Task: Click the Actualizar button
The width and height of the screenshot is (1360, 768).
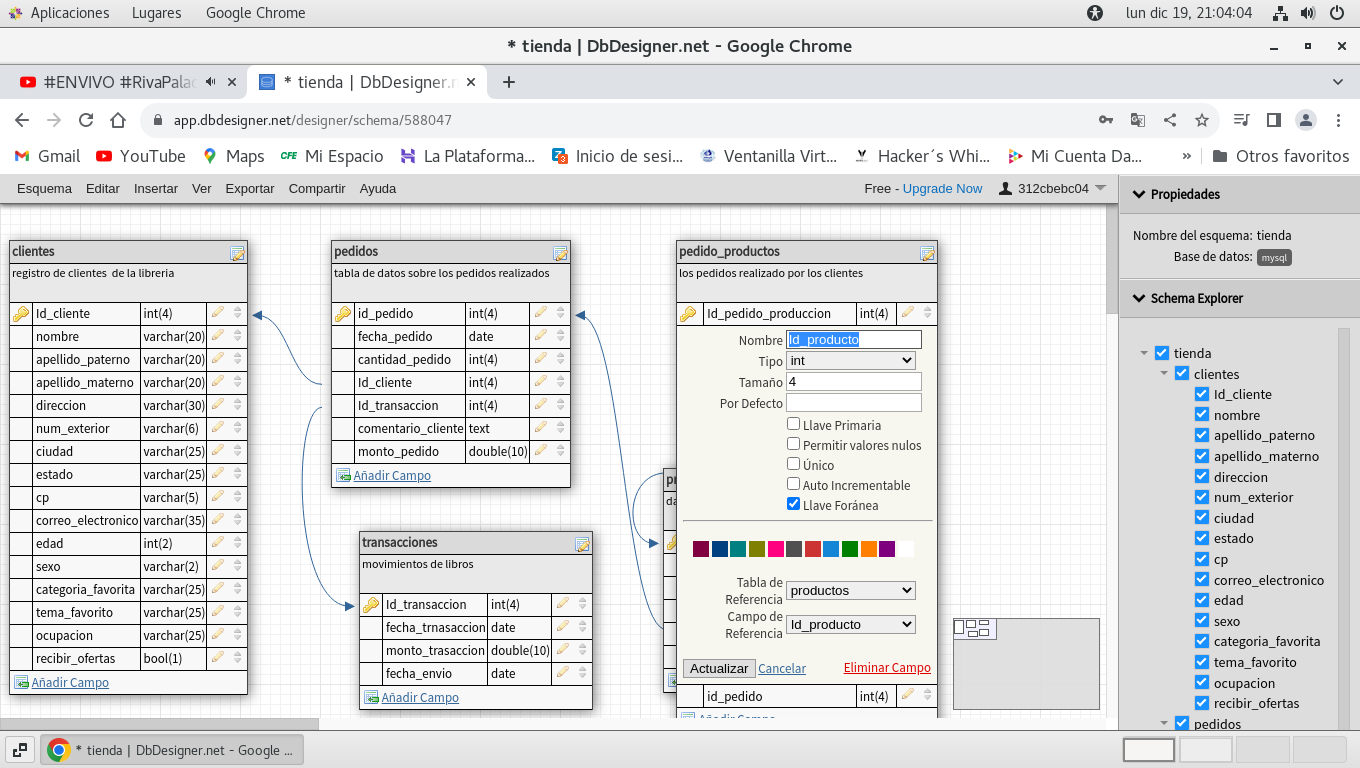Action: point(719,668)
